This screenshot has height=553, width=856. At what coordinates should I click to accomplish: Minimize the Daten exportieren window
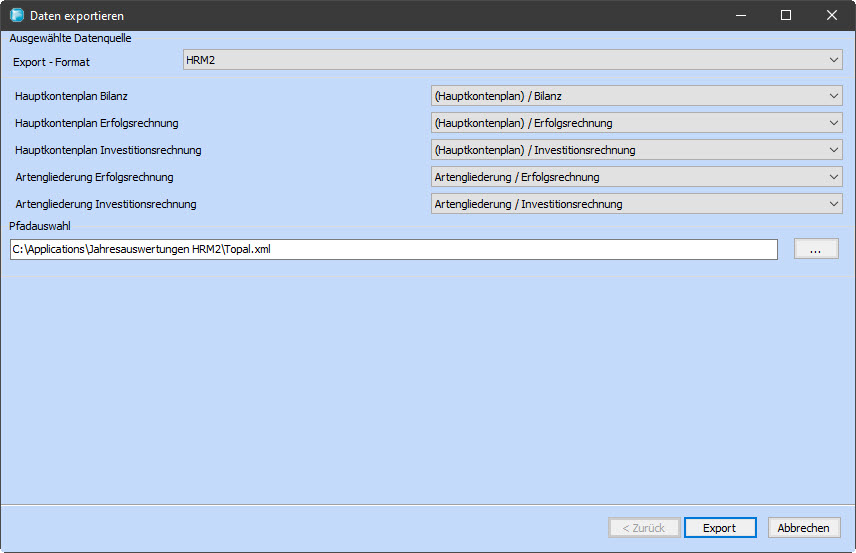pyautogui.click(x=741, y=16)
